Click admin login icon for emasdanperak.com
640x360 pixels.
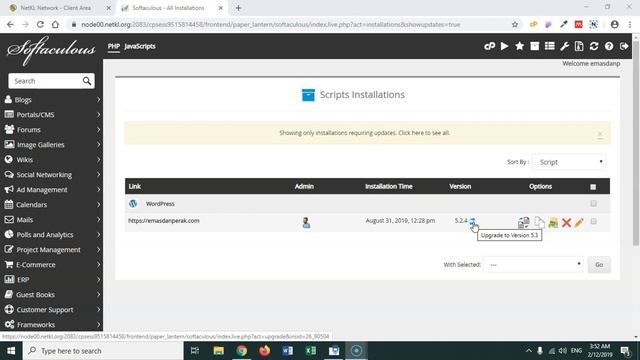point(306,222)
